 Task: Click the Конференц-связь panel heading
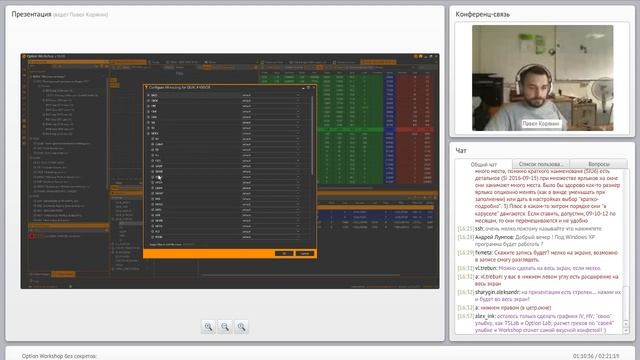[x=482, y=14]
